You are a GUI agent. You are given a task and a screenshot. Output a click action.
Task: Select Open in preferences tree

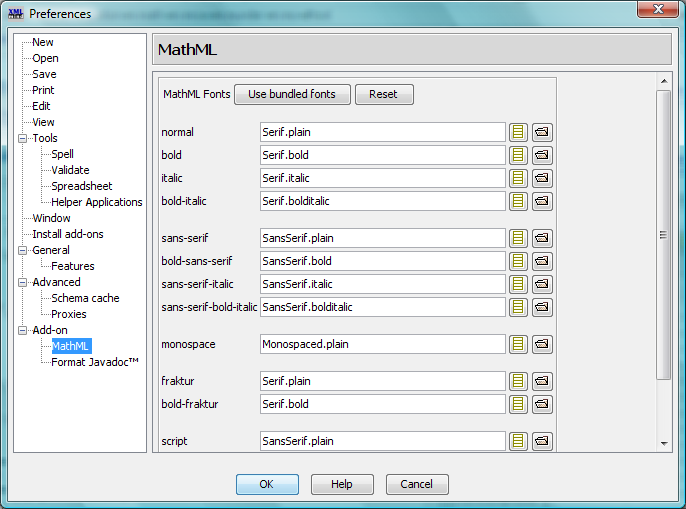45,58
